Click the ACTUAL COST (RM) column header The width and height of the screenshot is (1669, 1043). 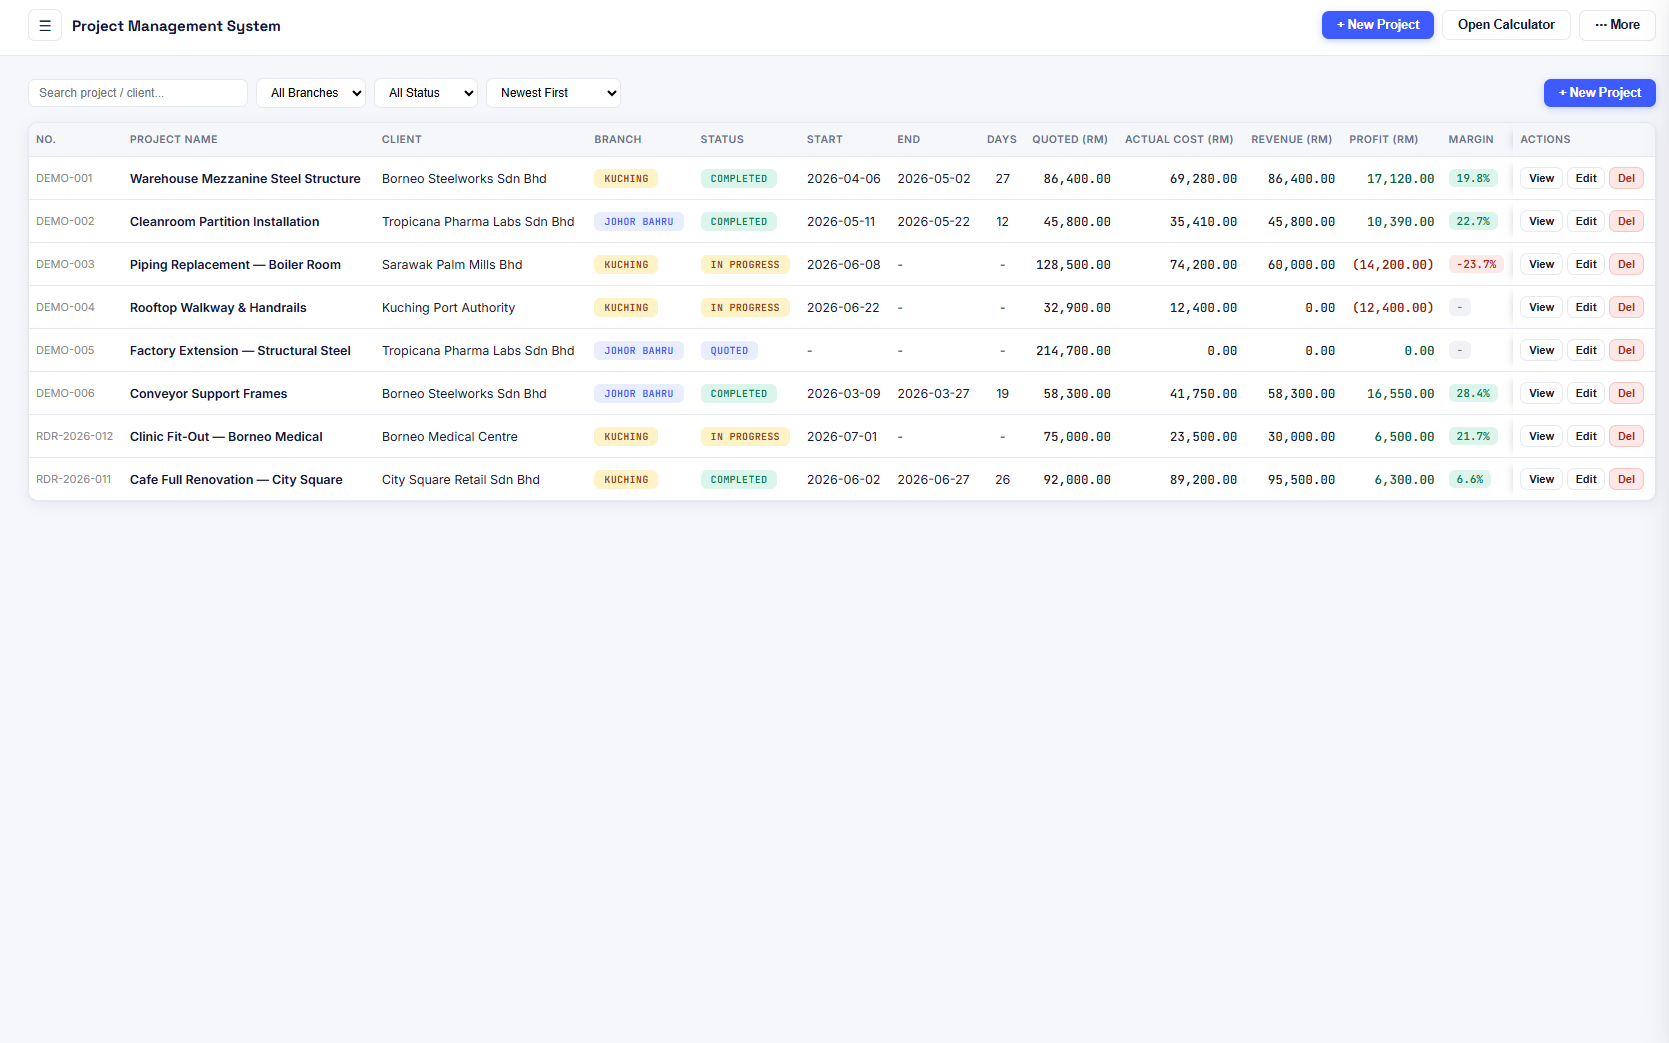[1179, 140]
